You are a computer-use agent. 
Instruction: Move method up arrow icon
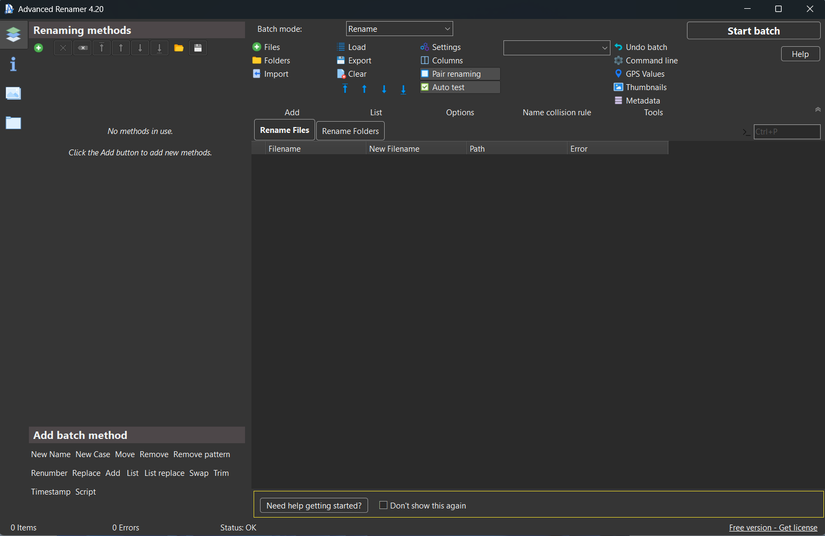point(121,48)
